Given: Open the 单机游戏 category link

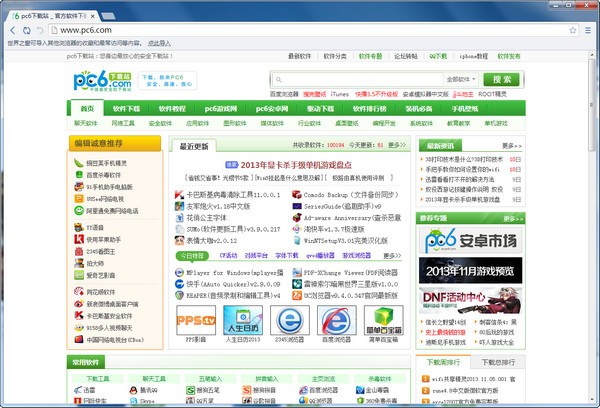Looking at the screenshot, I should pyautogui.click(x=496, y=123).
